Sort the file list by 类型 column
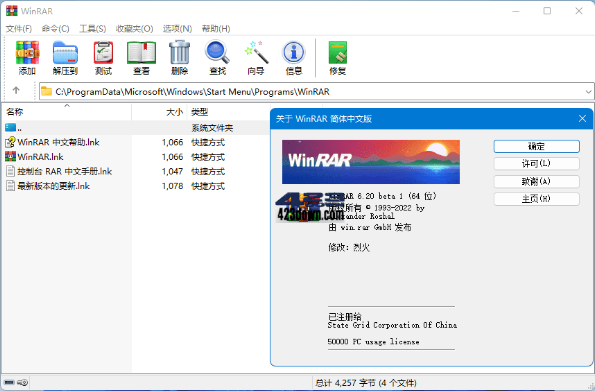595x391 pixels. click(x=229, y=112)
